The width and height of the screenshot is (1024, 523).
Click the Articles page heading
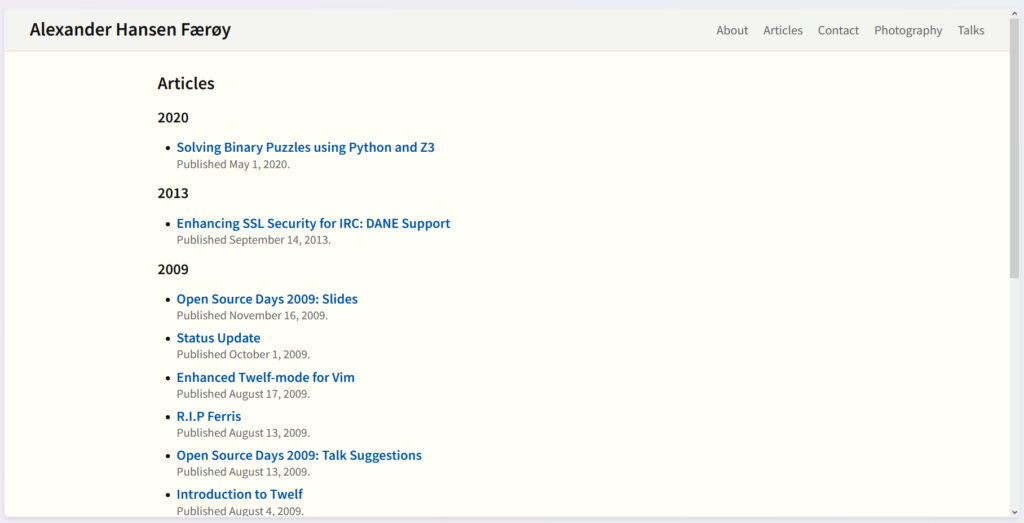[186, 83]
